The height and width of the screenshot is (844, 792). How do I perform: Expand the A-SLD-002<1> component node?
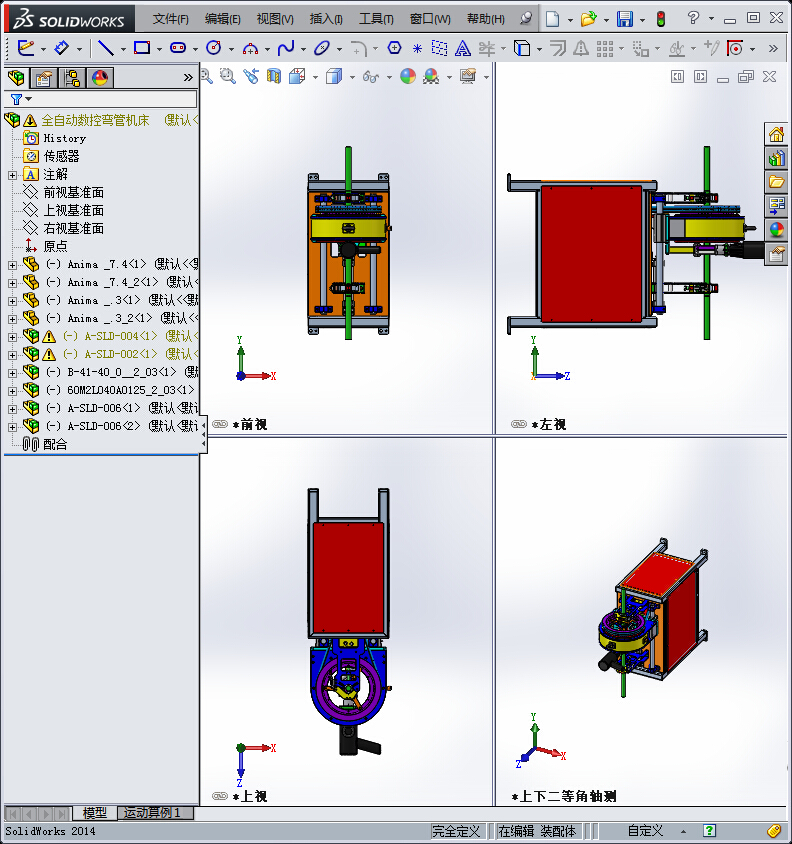point(12,355)
